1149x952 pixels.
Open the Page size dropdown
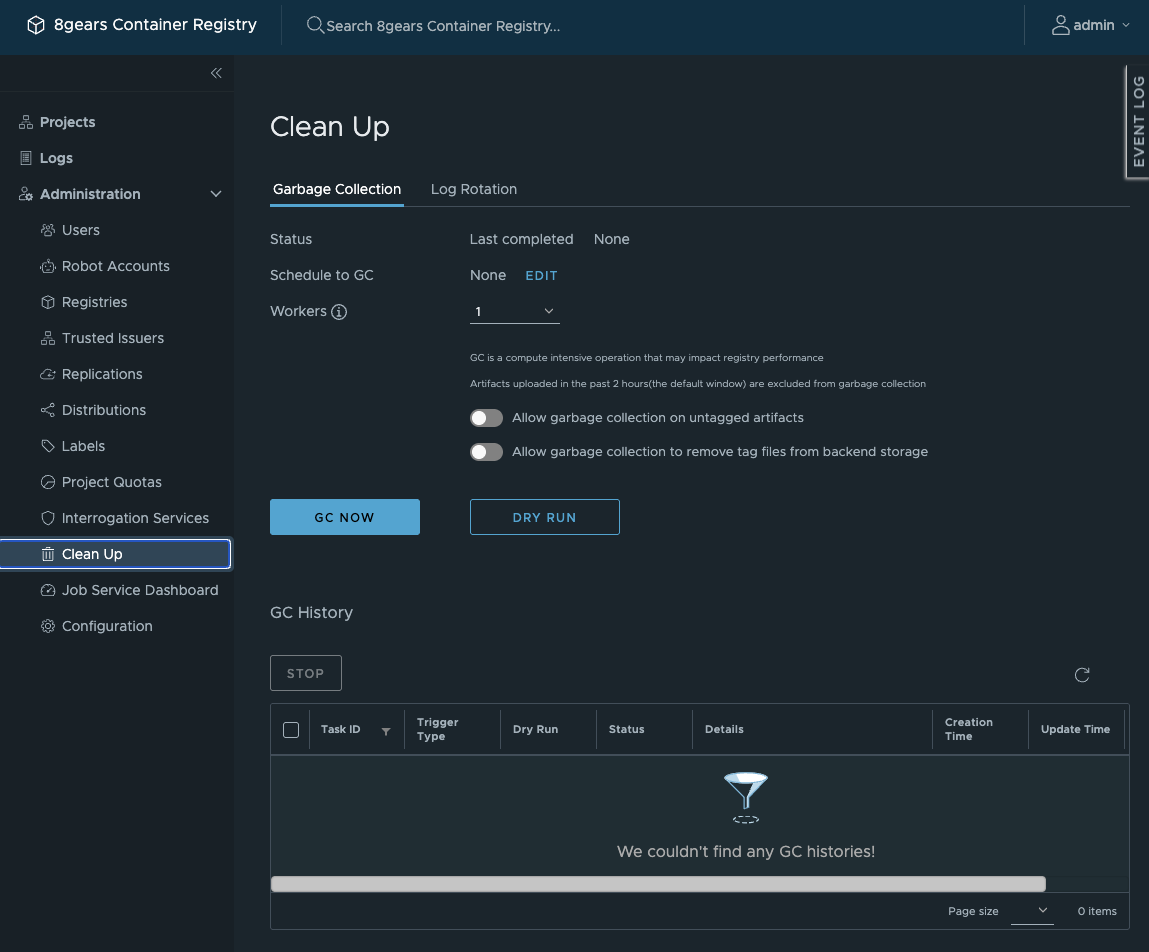click(1032, 911)
